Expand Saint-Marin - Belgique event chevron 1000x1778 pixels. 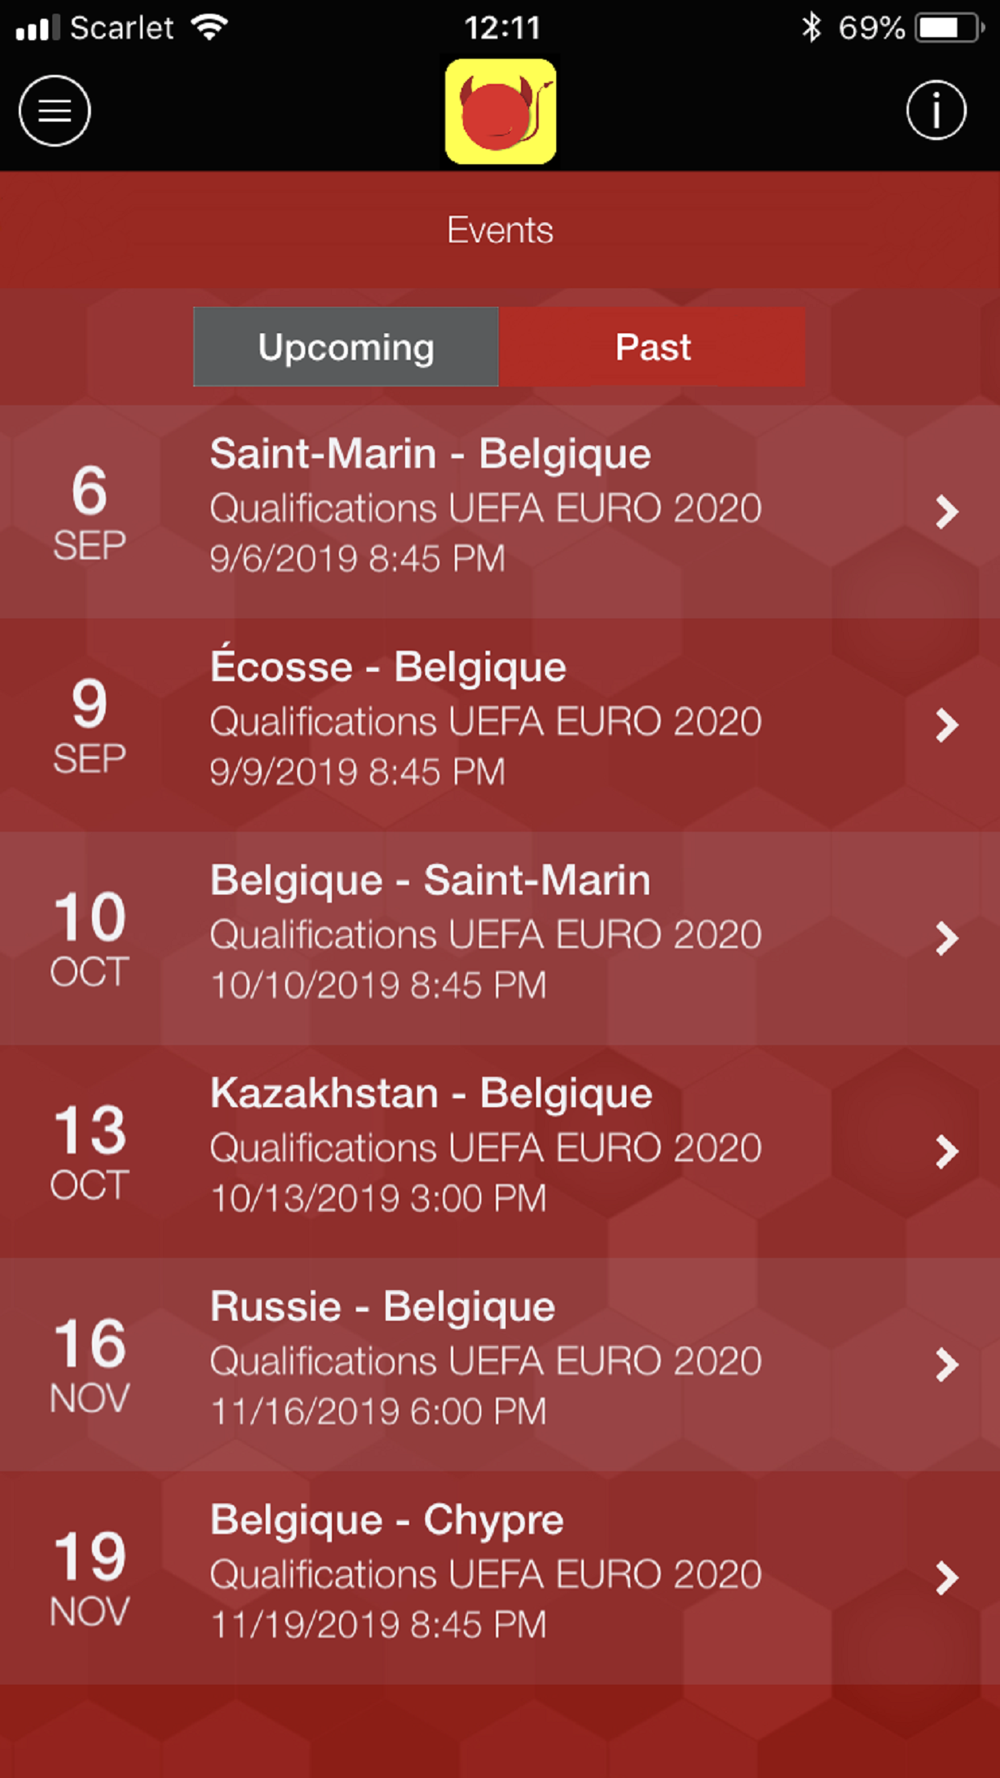coord(946,512)
